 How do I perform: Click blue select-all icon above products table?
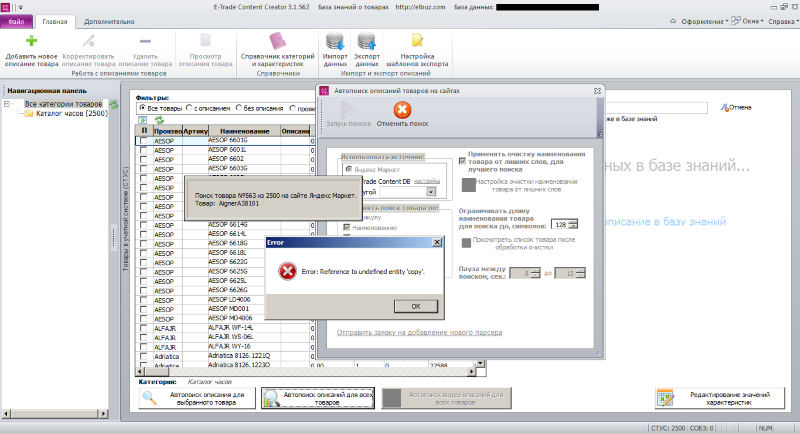[x=142, y=120]
